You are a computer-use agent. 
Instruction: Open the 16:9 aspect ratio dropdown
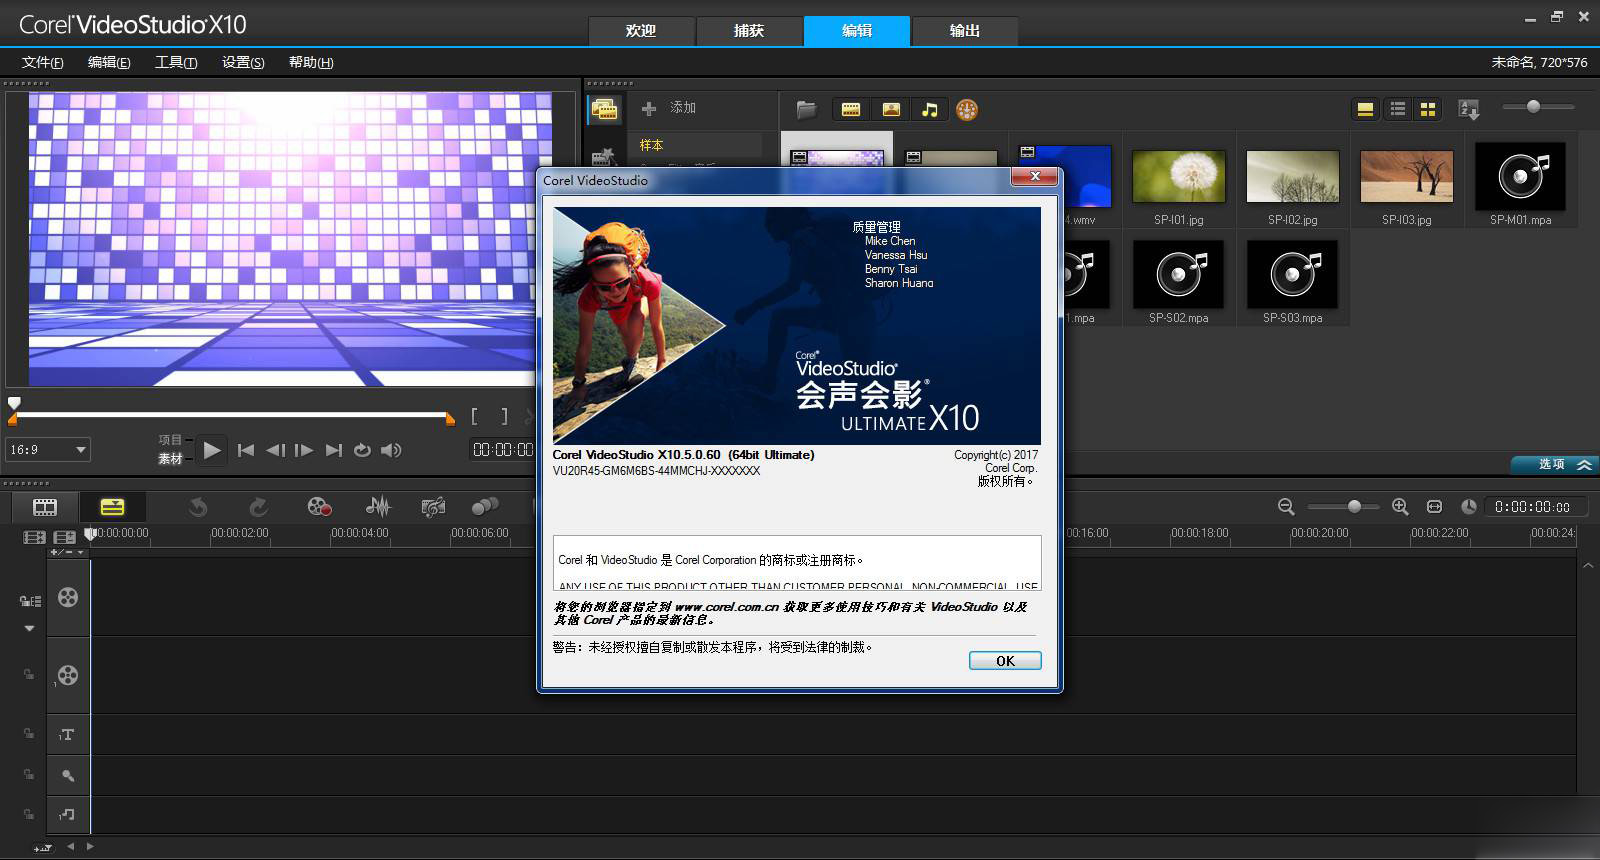(x=48, y=450)
